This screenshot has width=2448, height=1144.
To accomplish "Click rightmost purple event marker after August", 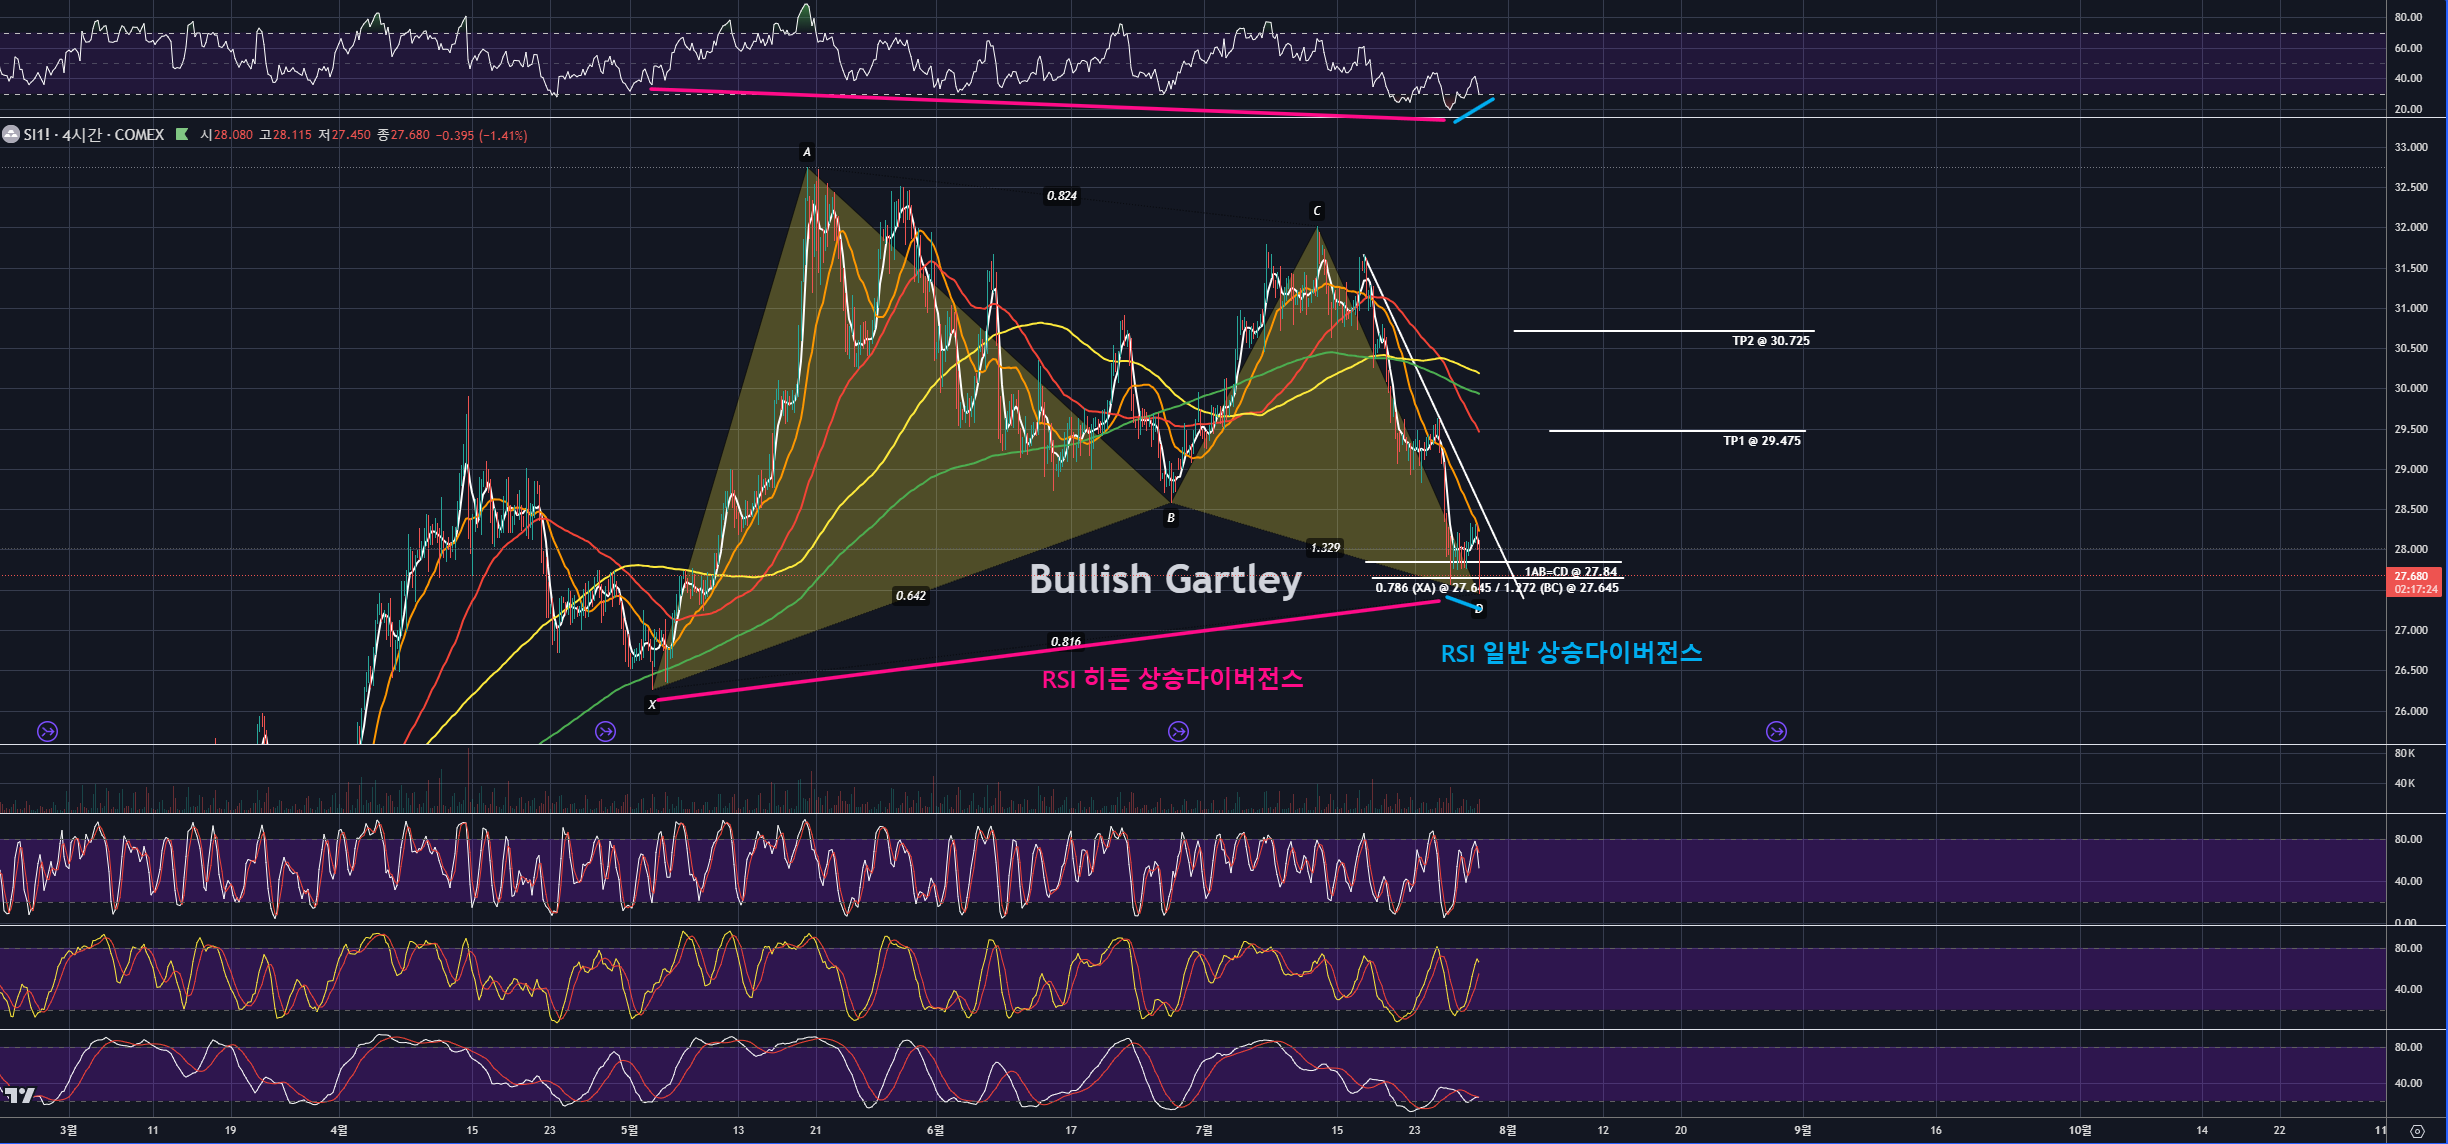I will click(1776, 731).
